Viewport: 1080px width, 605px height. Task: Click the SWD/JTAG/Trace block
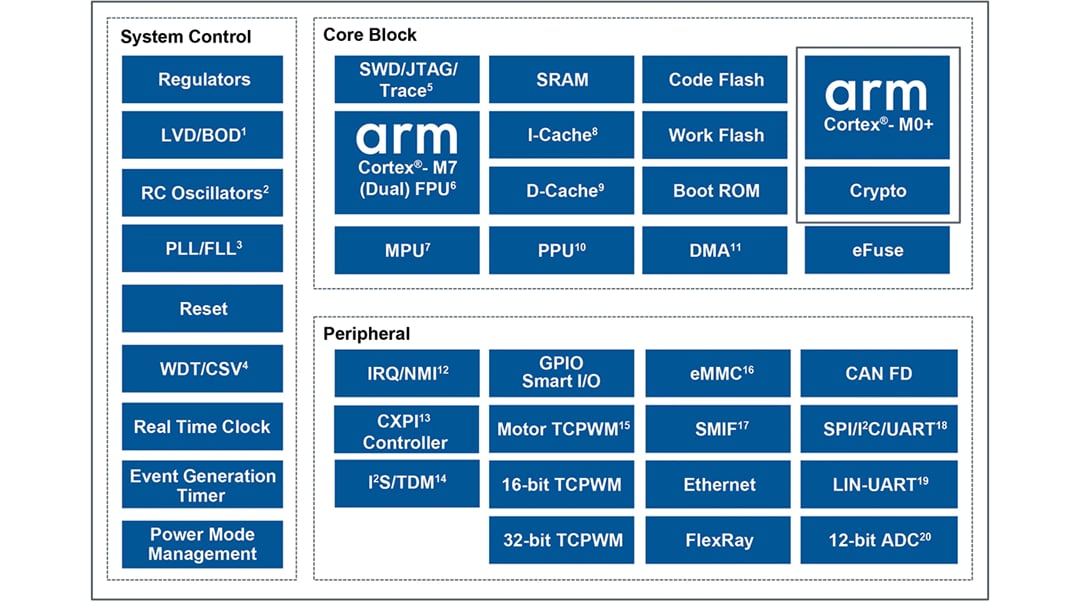tap(406, 79)
